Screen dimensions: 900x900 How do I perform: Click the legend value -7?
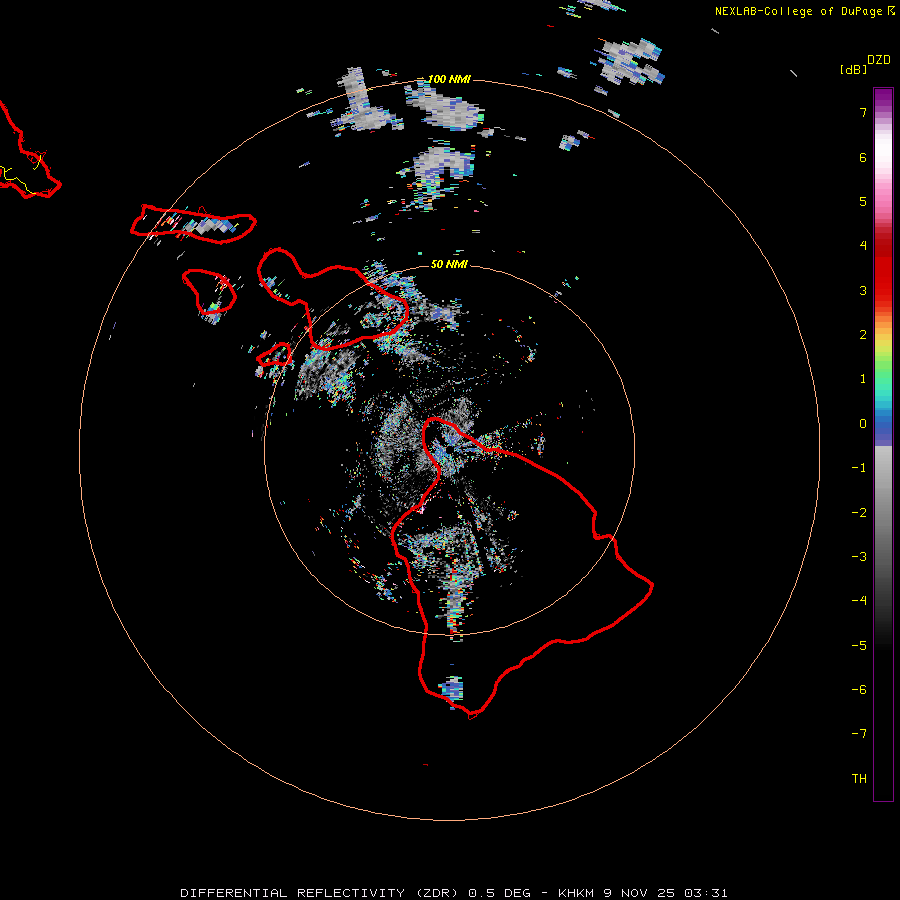tap(859, 734)
